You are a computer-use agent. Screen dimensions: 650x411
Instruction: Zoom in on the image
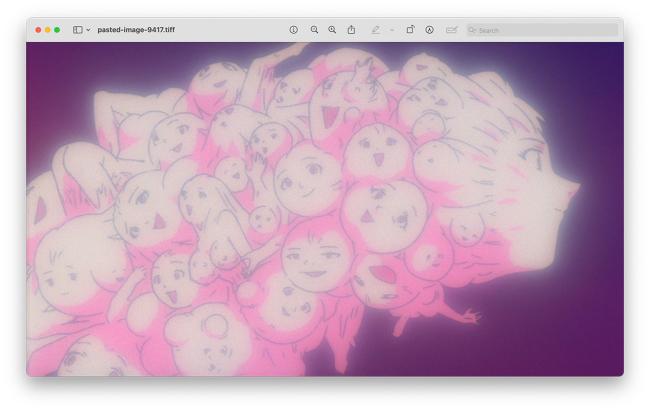332,30
